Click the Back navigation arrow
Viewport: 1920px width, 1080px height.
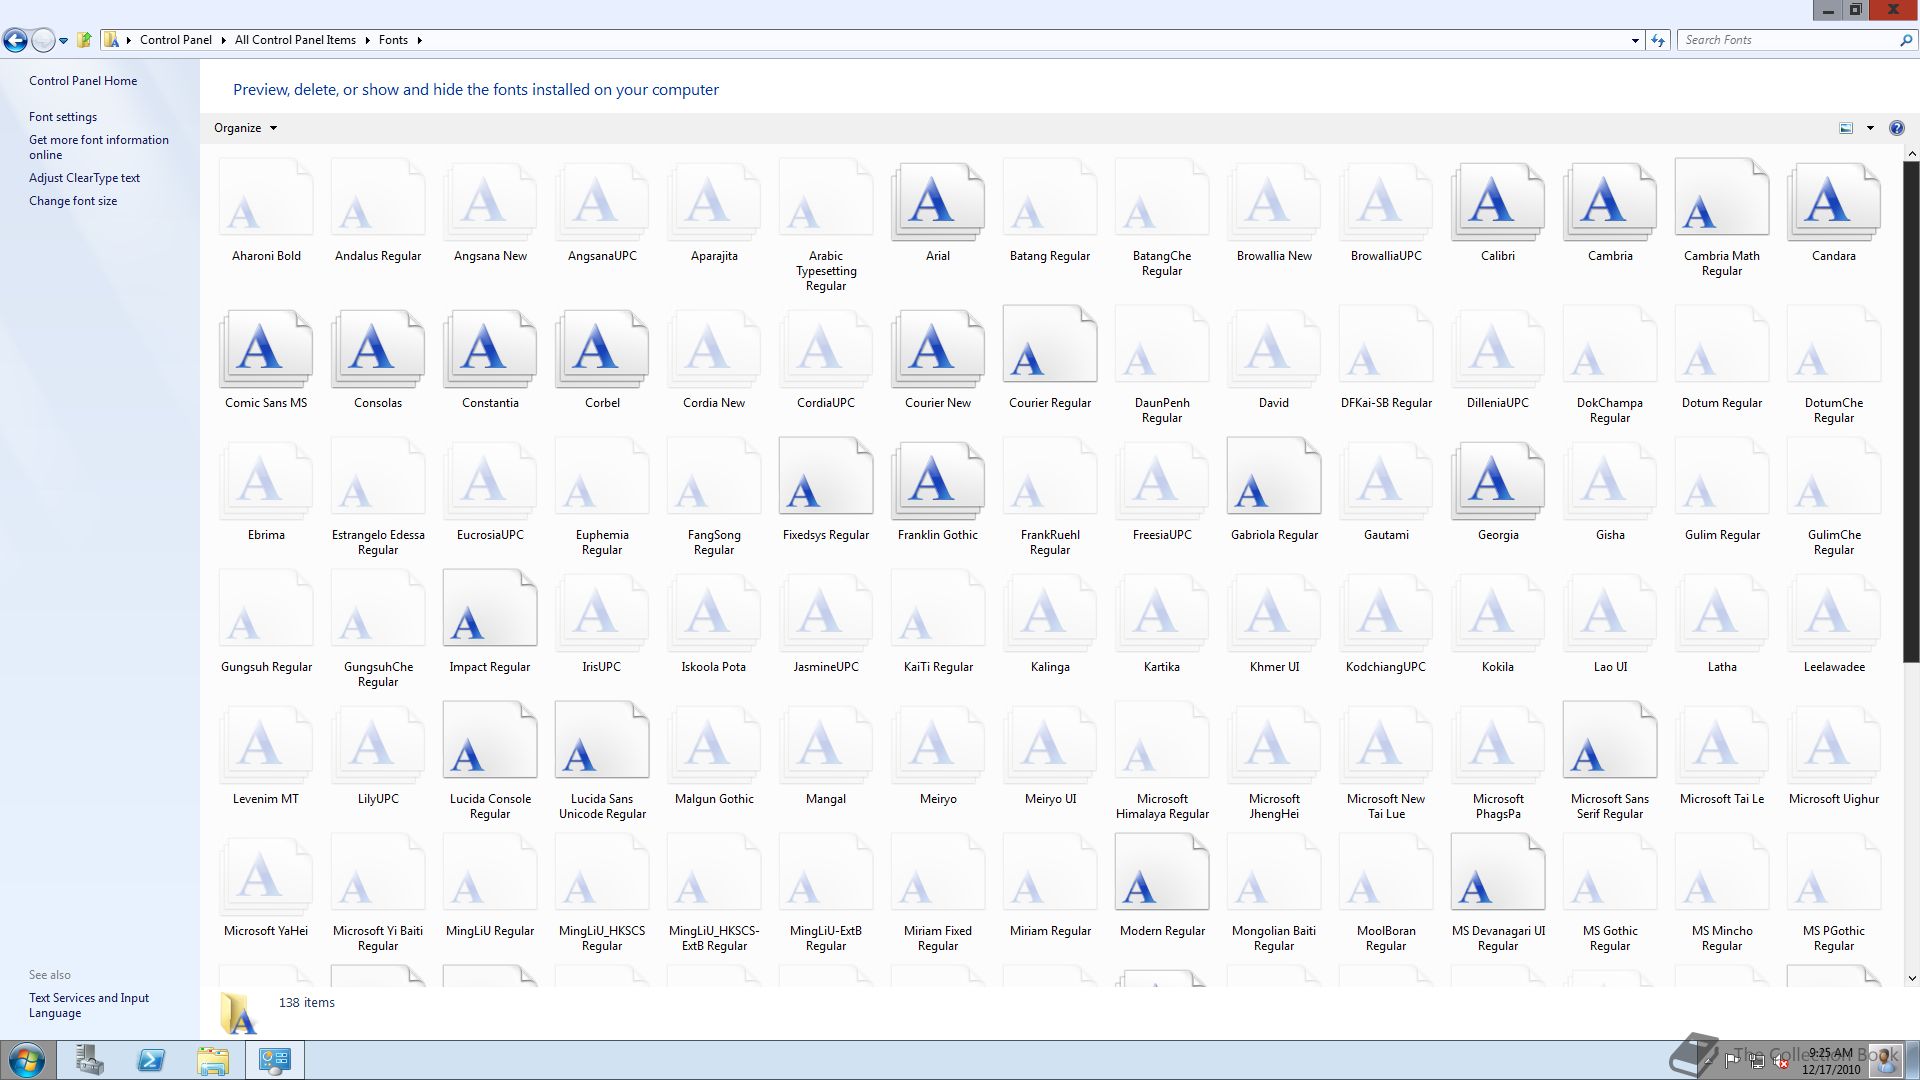tap(15, 40)
